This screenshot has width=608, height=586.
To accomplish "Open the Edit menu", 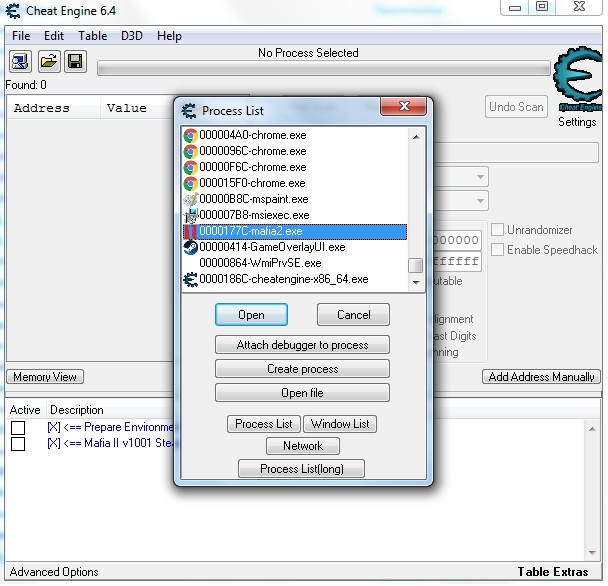I will tap(54, 36).
